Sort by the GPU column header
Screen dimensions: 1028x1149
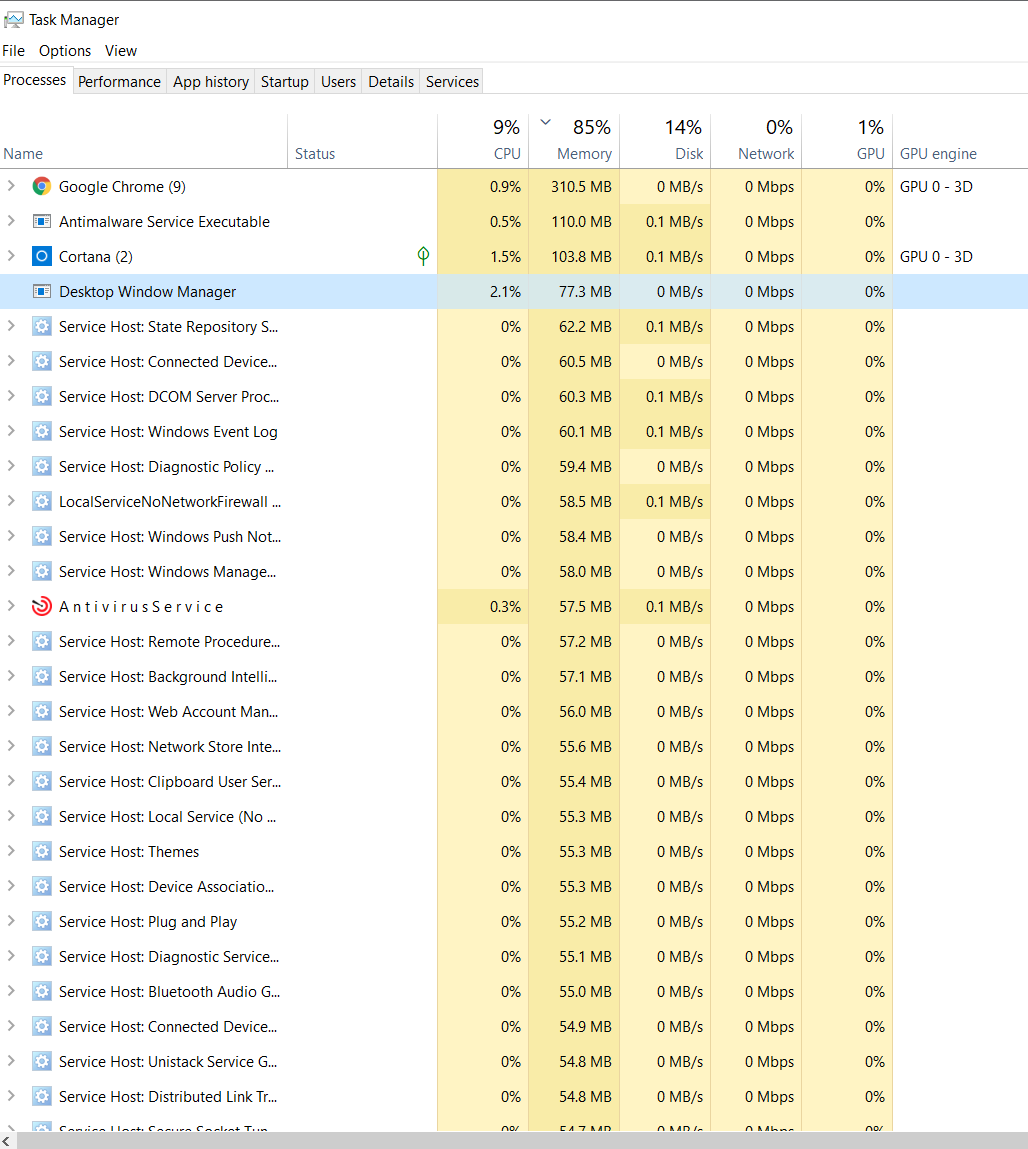[x=846, y=141]
